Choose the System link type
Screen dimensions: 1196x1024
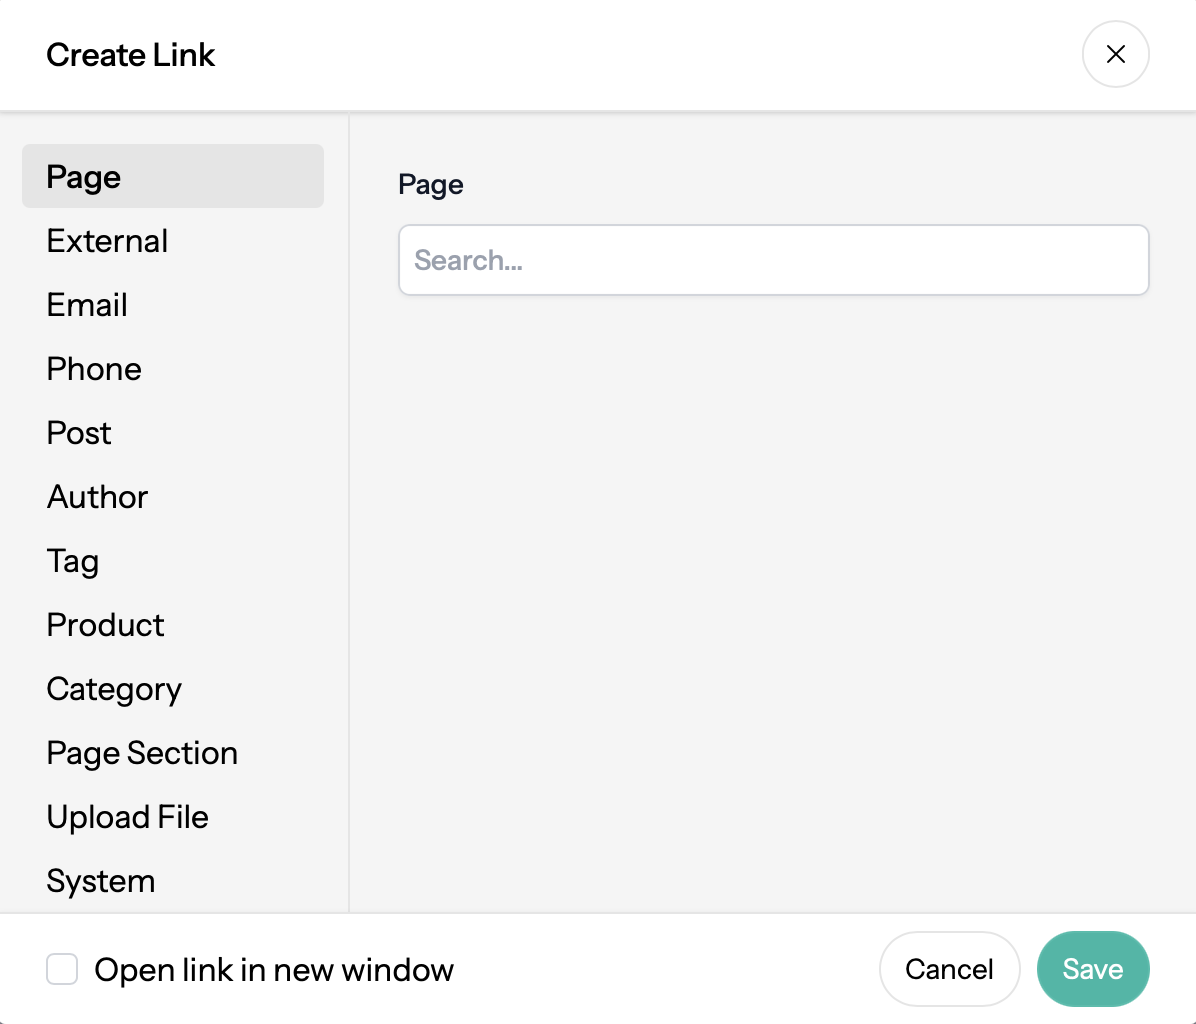100,880
